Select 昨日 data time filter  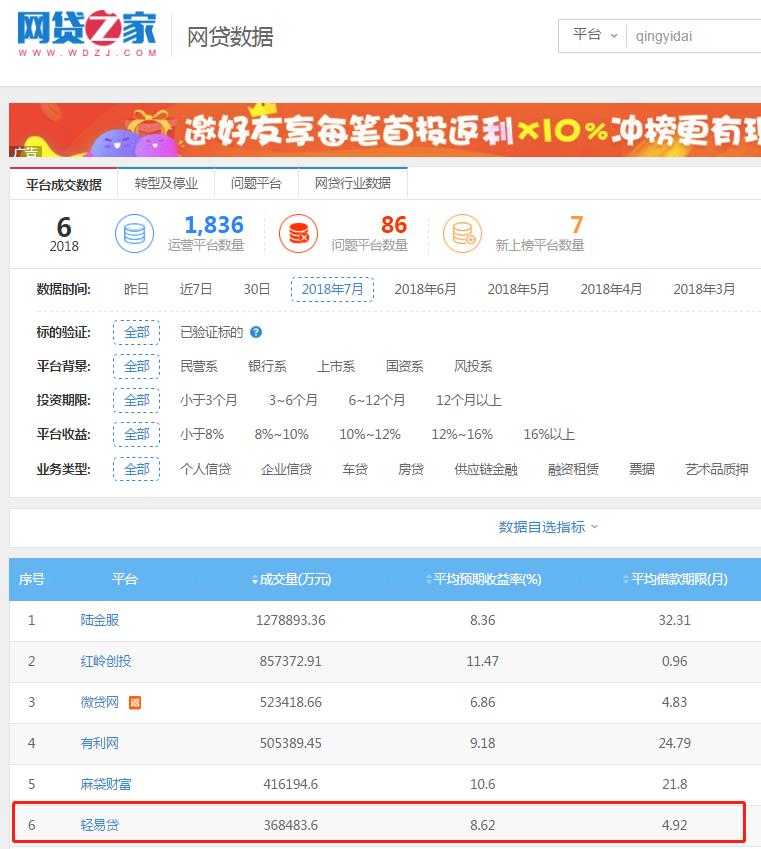(136, 289)
